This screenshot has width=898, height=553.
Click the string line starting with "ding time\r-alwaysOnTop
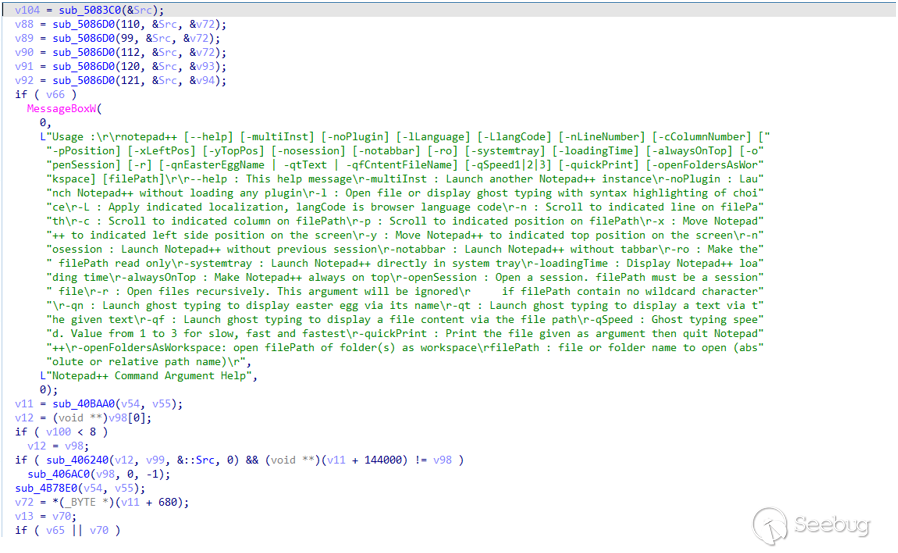tap(405, 277)
